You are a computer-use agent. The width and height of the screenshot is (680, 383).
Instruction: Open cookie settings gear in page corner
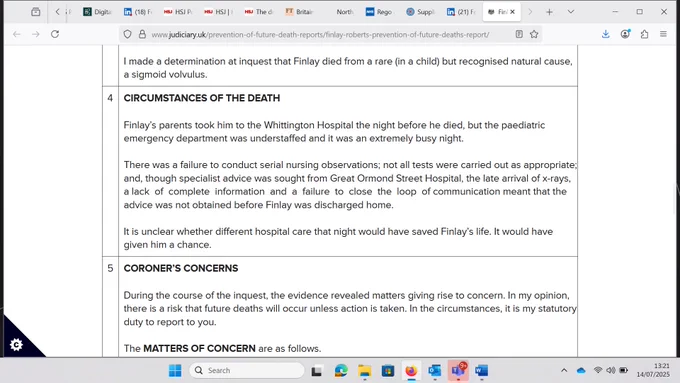pyautogui.click(x=16, y=345)
